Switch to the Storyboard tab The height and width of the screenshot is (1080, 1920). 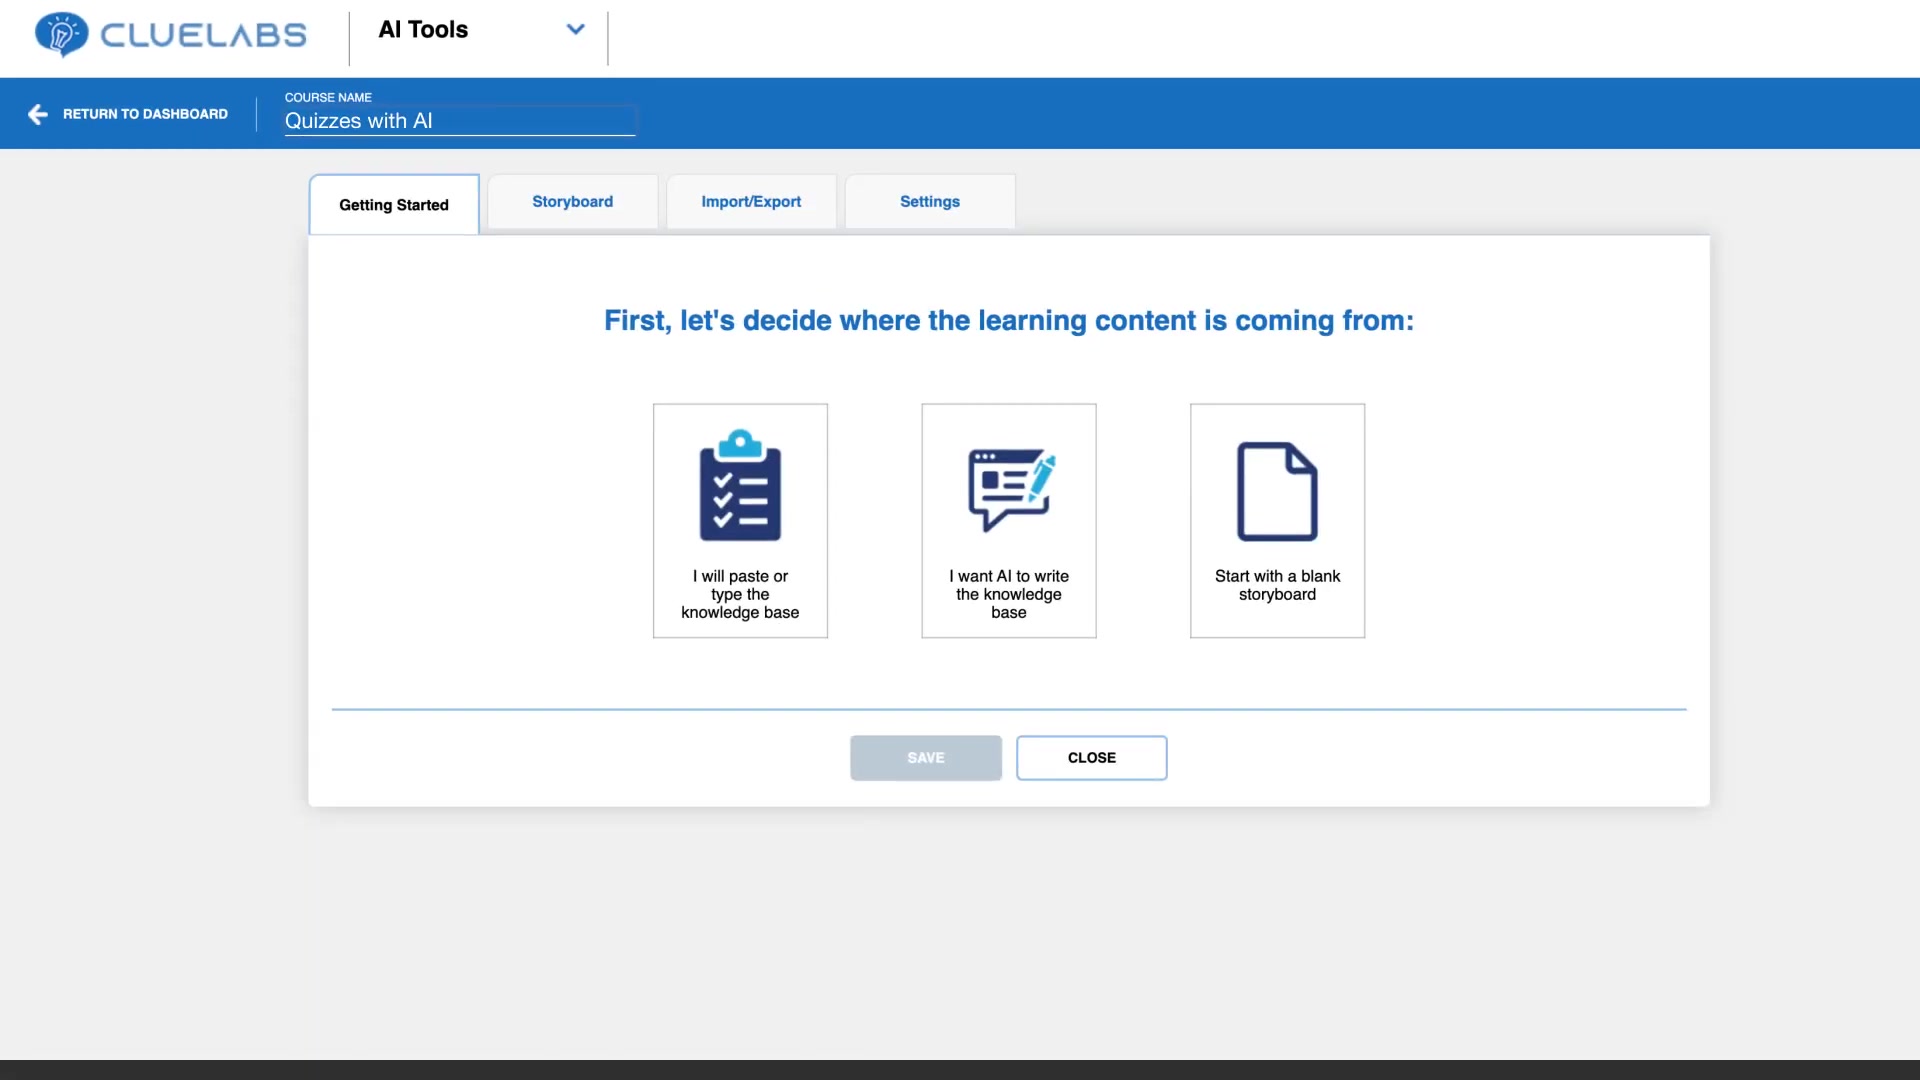tap(572, 201)
